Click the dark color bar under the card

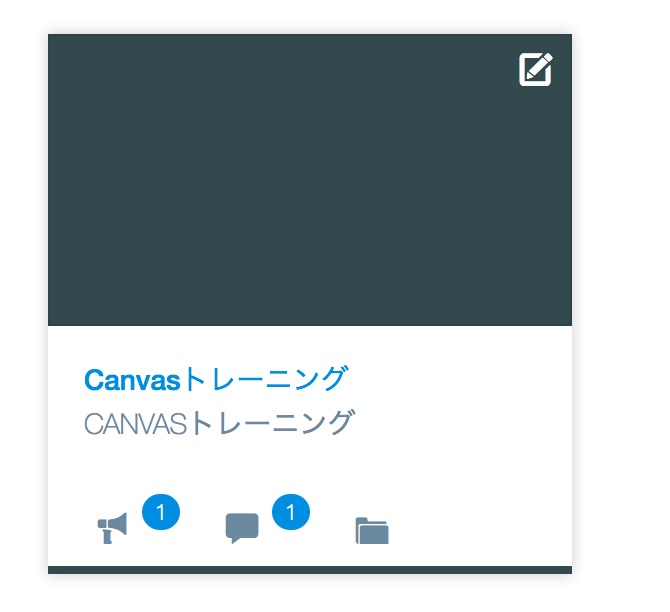coord(310,570)
